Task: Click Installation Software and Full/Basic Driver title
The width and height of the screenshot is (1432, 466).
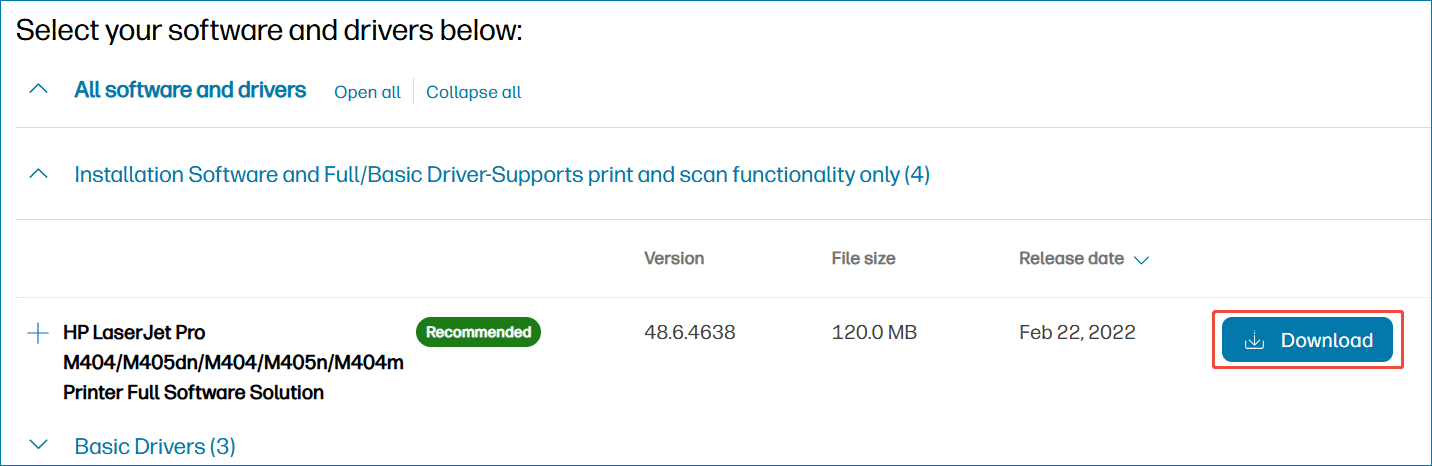Action: click(x=502, y=175)
